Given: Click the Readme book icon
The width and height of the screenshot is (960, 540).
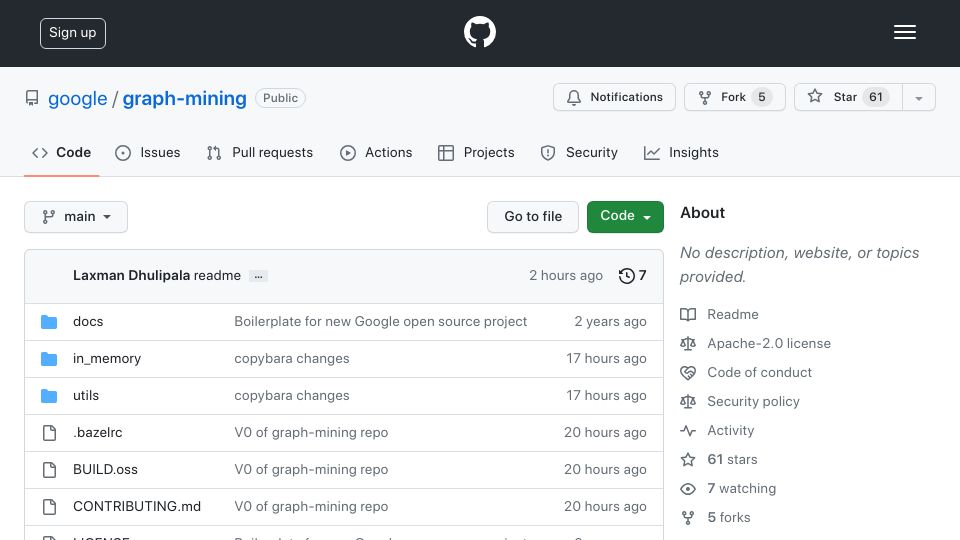Looking at the screenshot, I should [688, 315].
